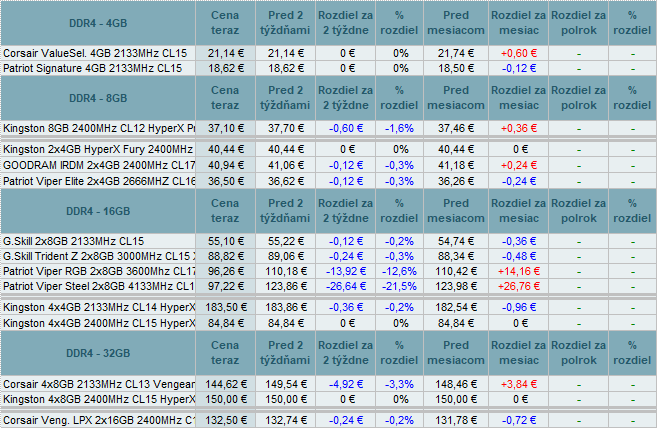Select the DDR4 - 32GB section header

point(98,353)
